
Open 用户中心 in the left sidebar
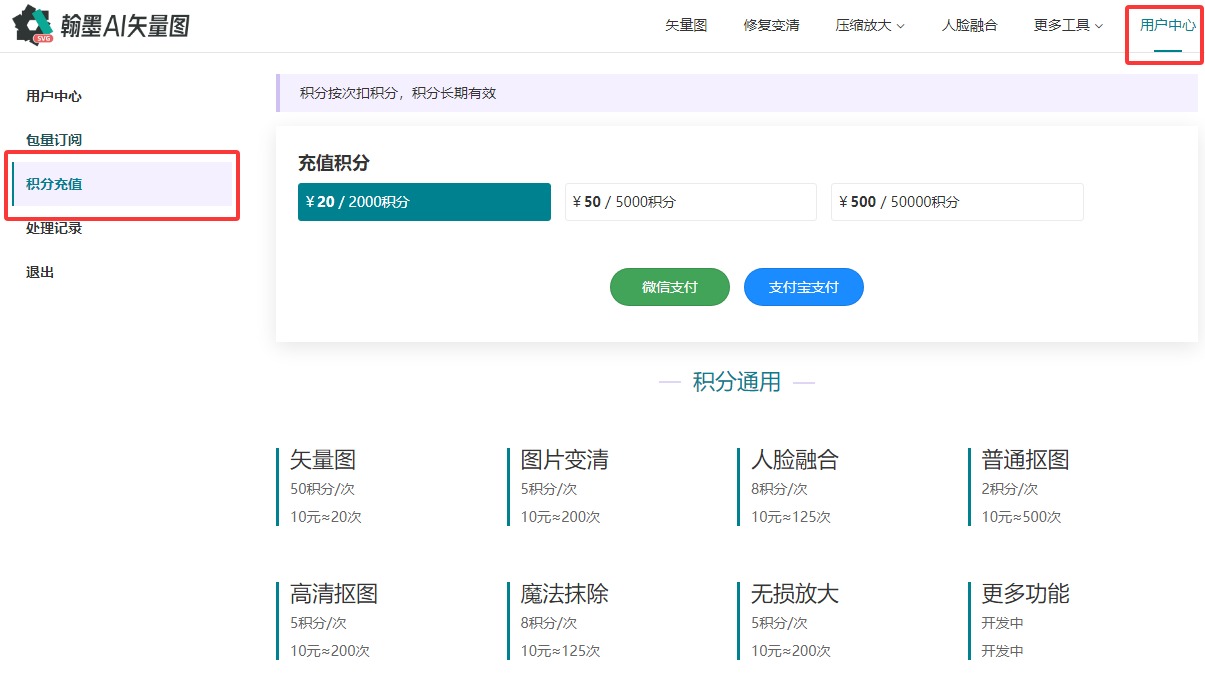coord(54,97)
